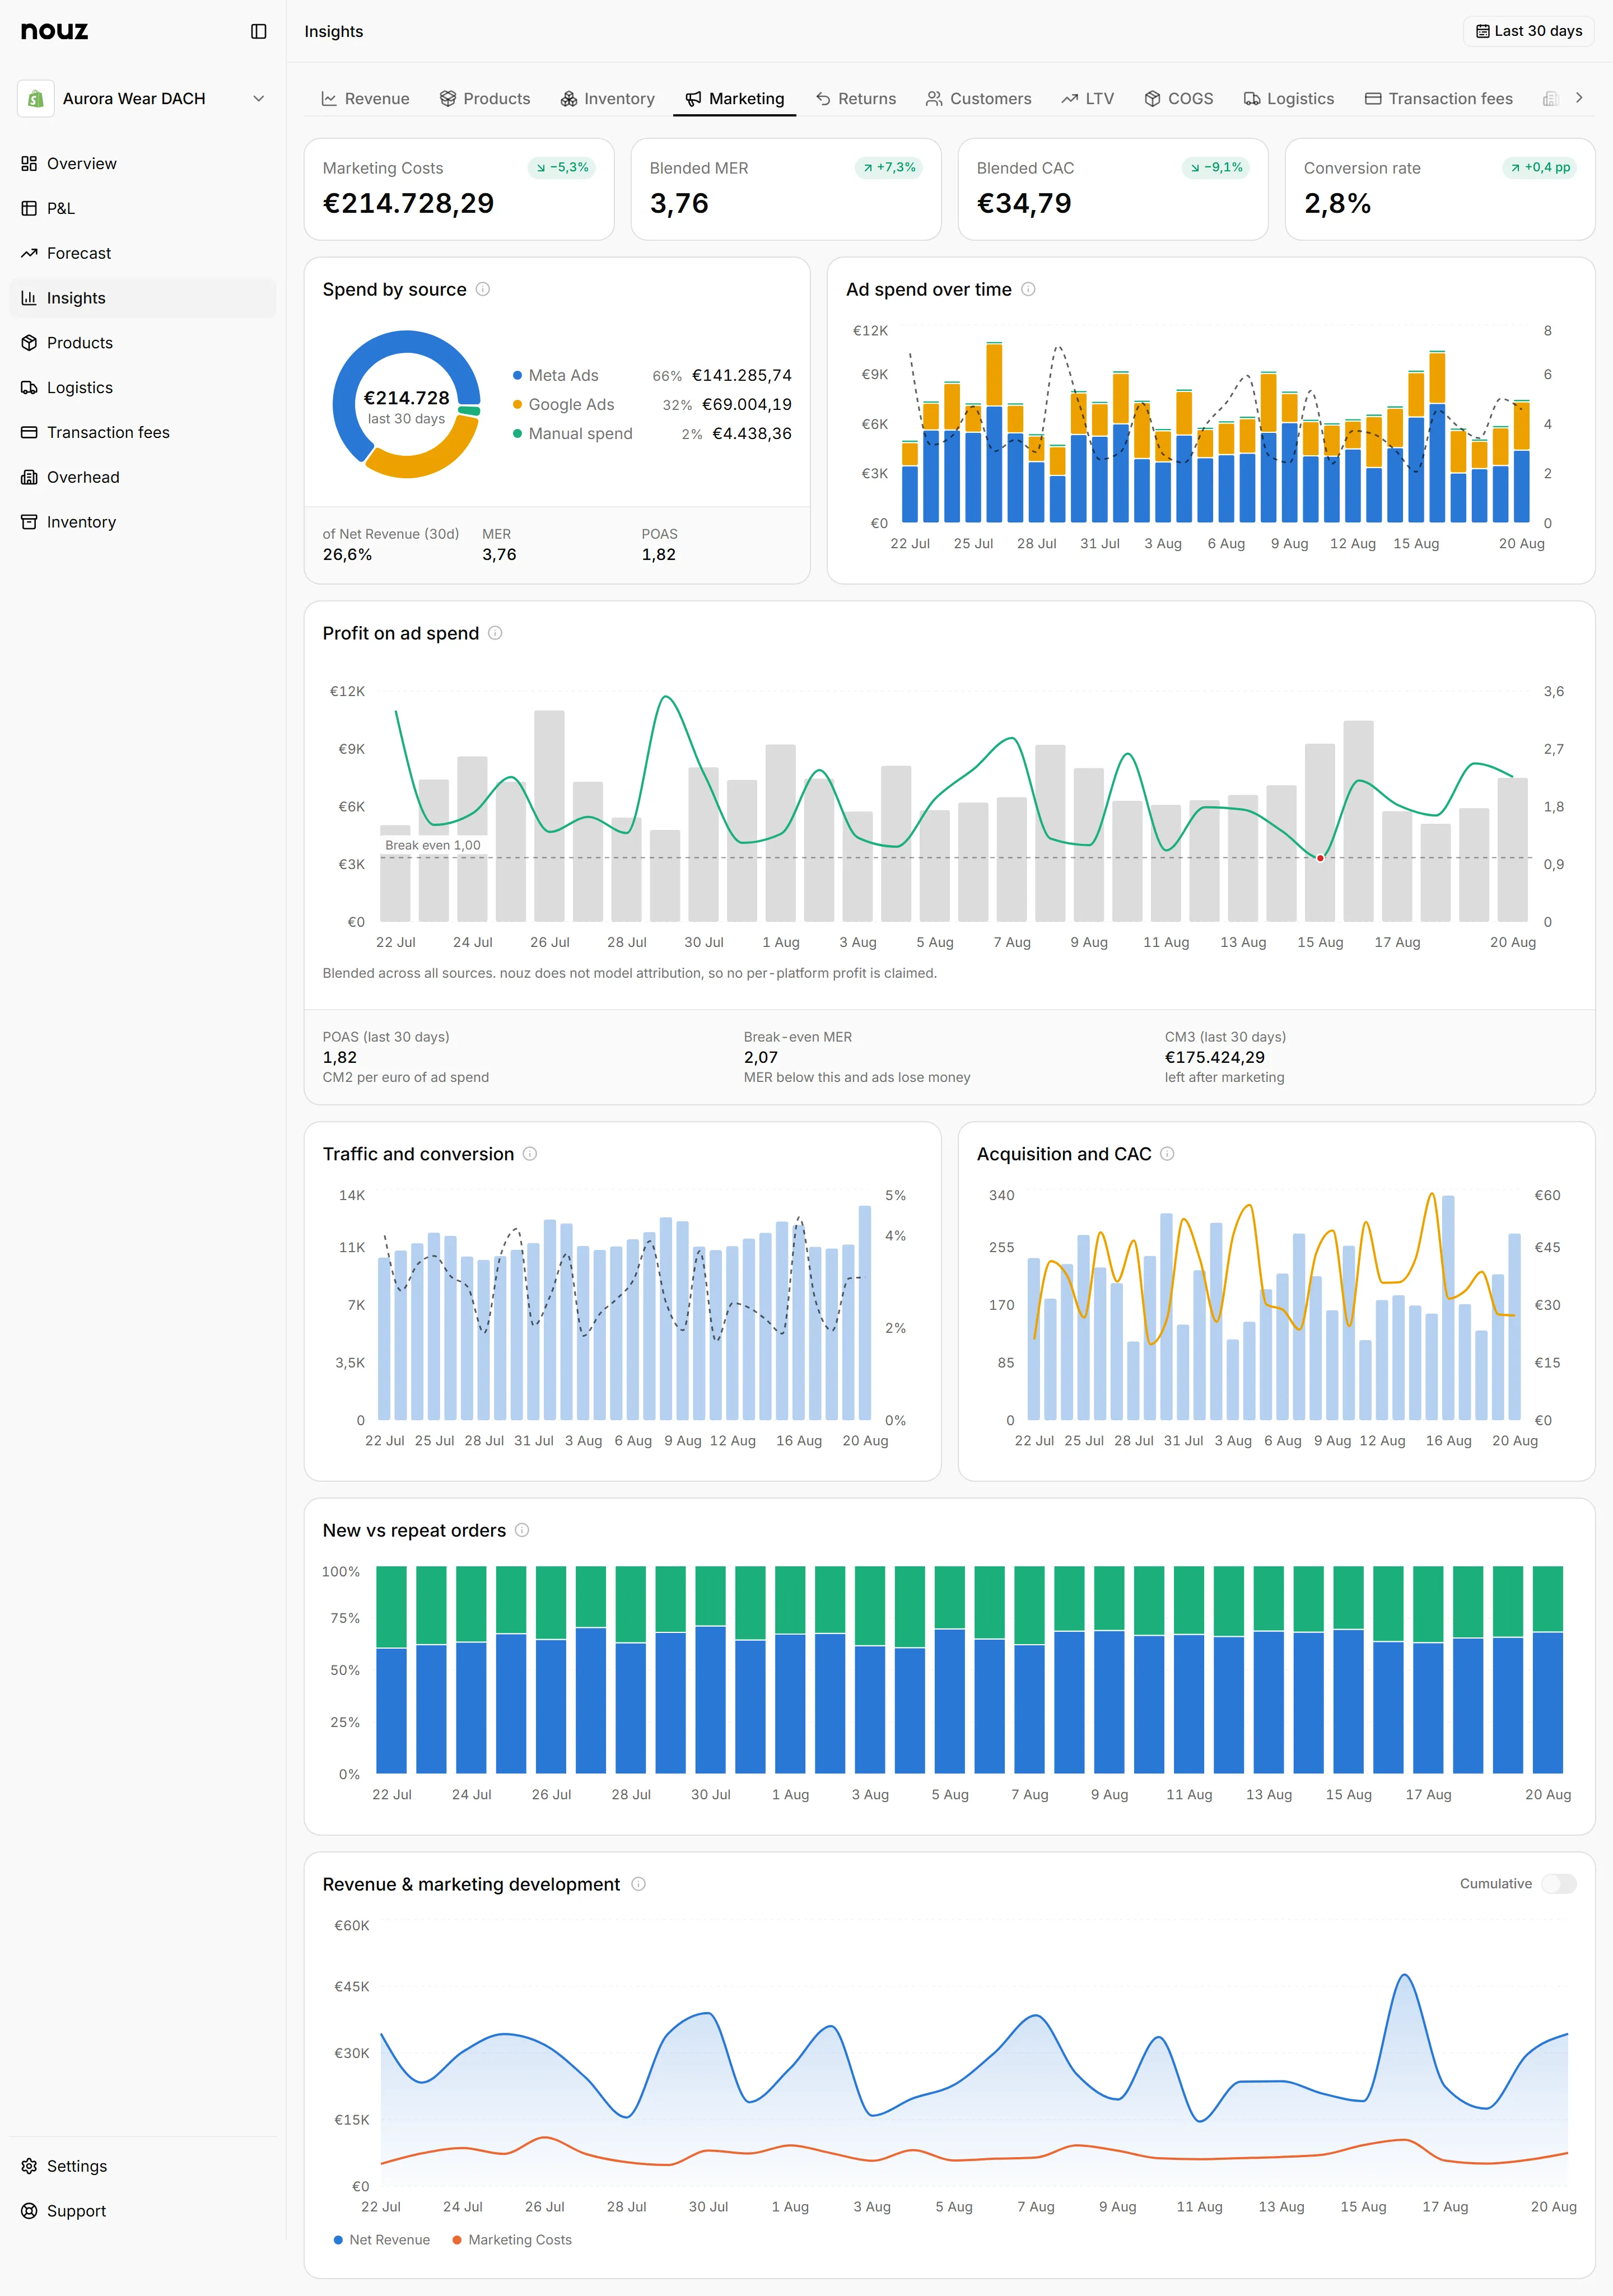1613x2296 pixels.
Task: Click the Google Ads legend entry
Action: pyautogui.click(x=652, y=405)
